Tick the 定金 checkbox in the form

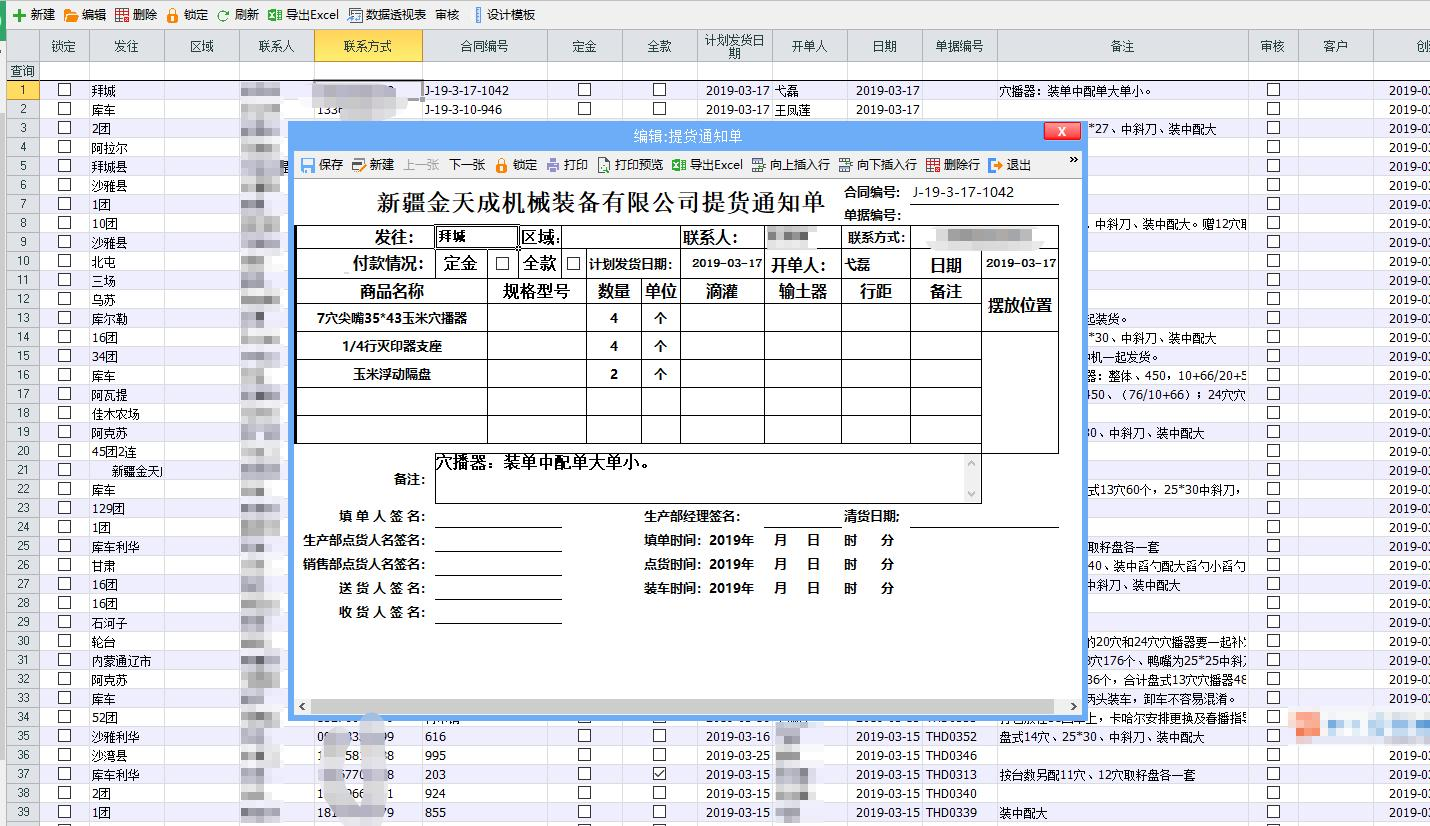503,264
